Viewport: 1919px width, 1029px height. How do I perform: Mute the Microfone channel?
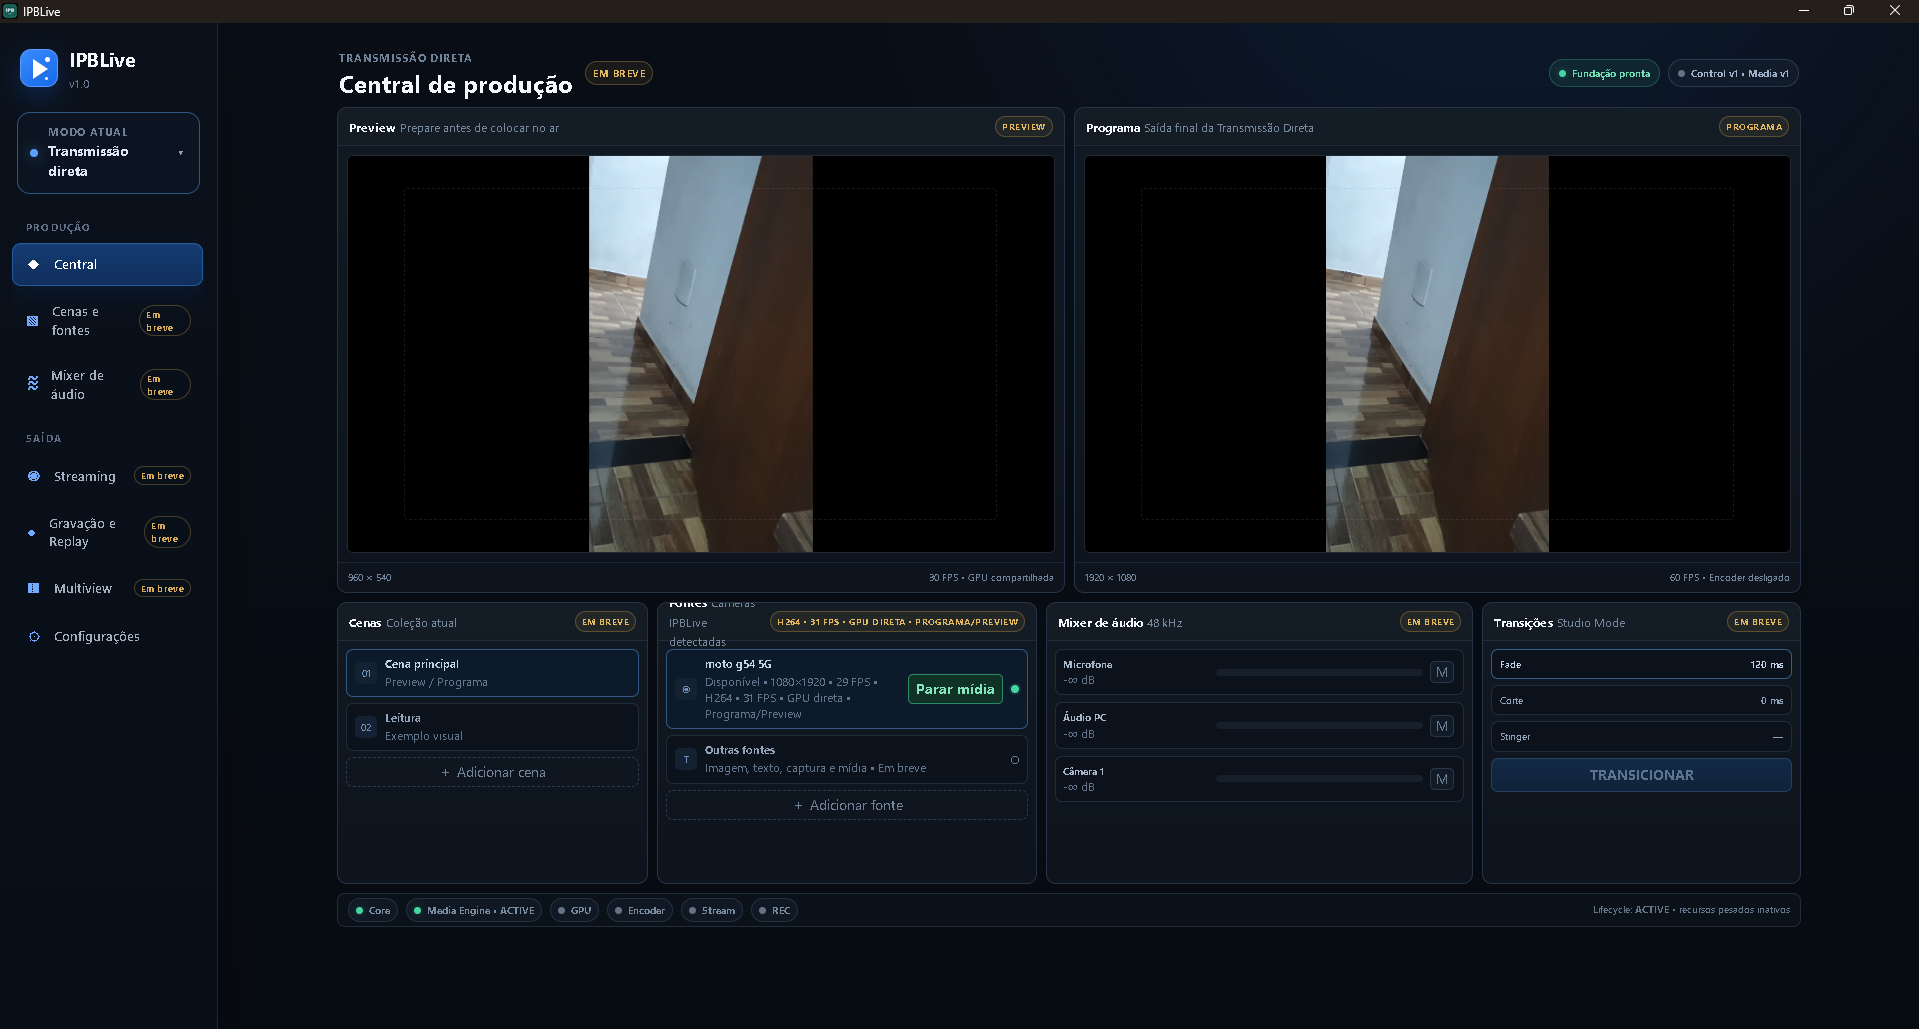coord(1441,672)
